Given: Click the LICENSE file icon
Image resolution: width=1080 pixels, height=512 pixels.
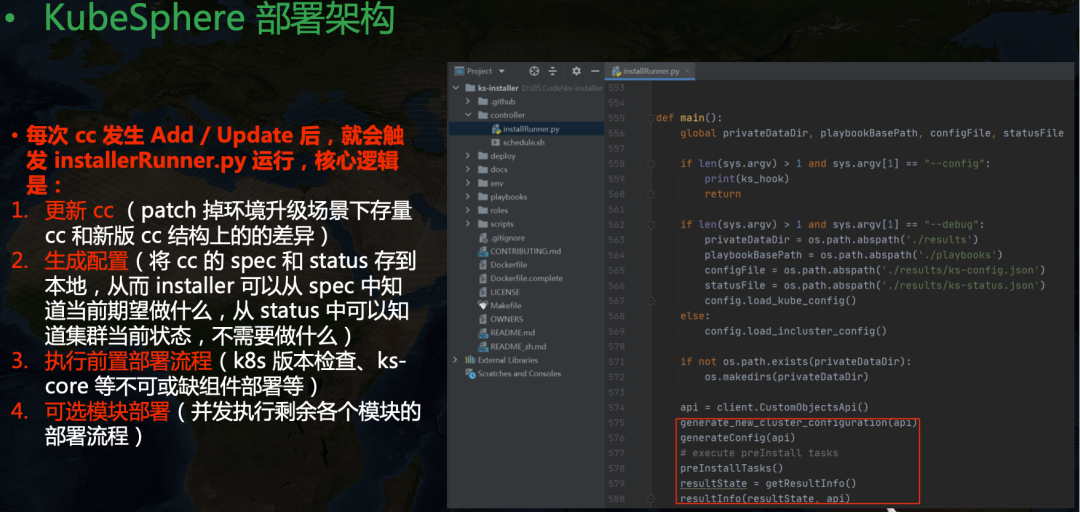Looking at the screenshot, I should coord(483,292).
